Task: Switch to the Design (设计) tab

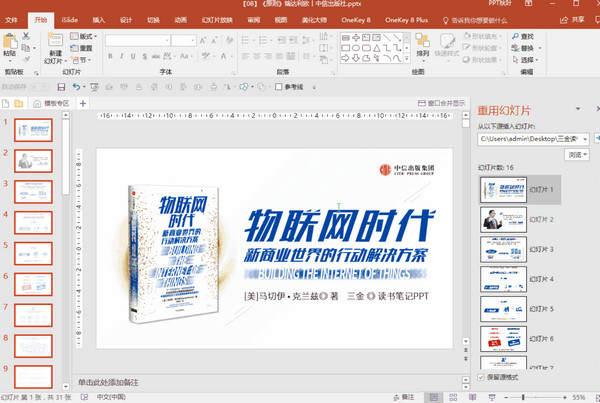Action: tap(126, 20)
